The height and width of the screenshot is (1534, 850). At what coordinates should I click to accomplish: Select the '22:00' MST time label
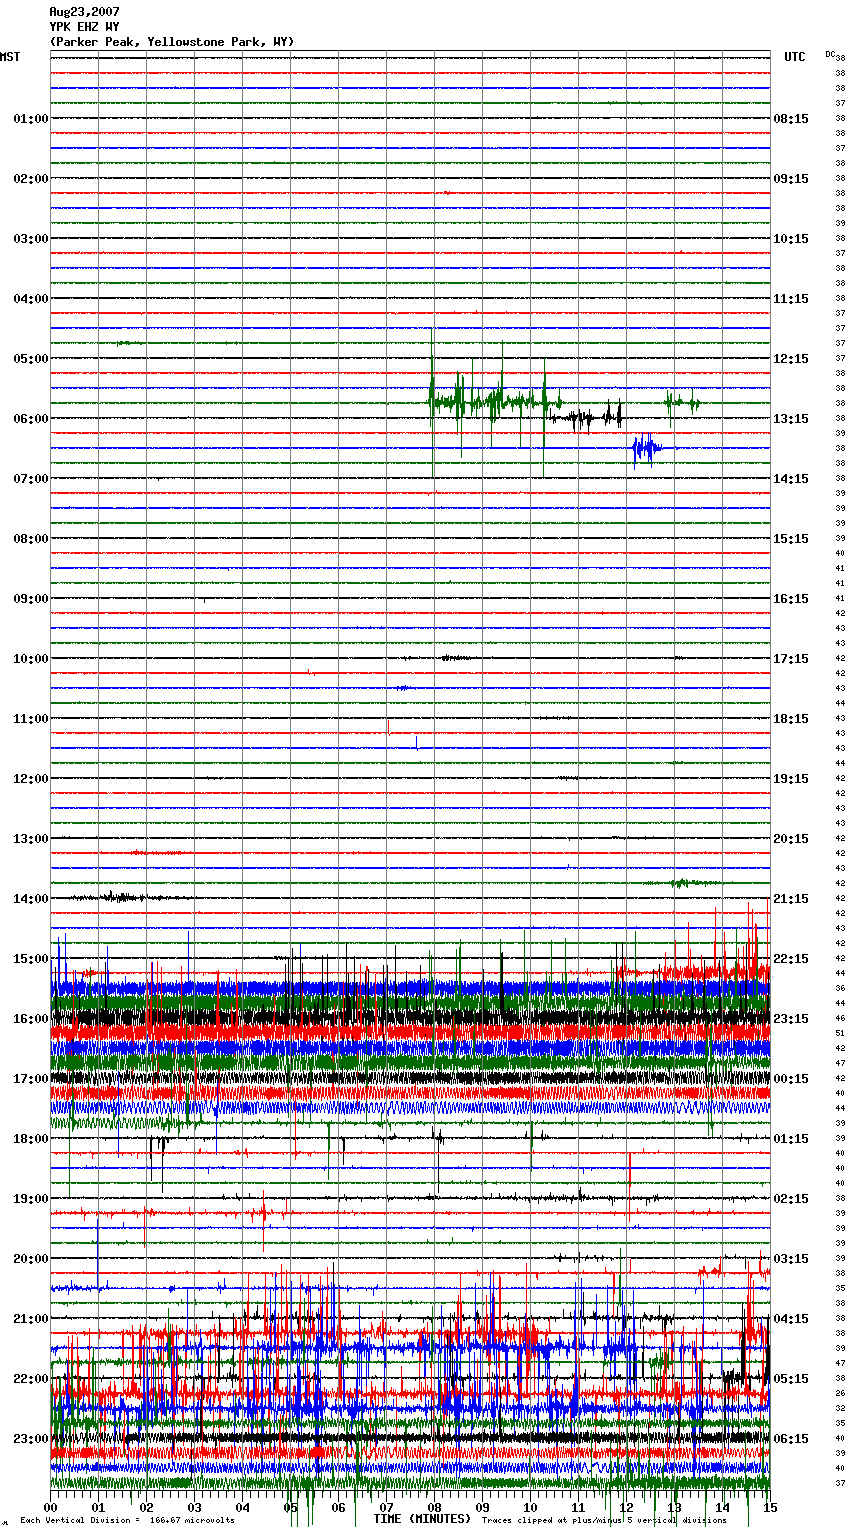tap(31, 1379)
